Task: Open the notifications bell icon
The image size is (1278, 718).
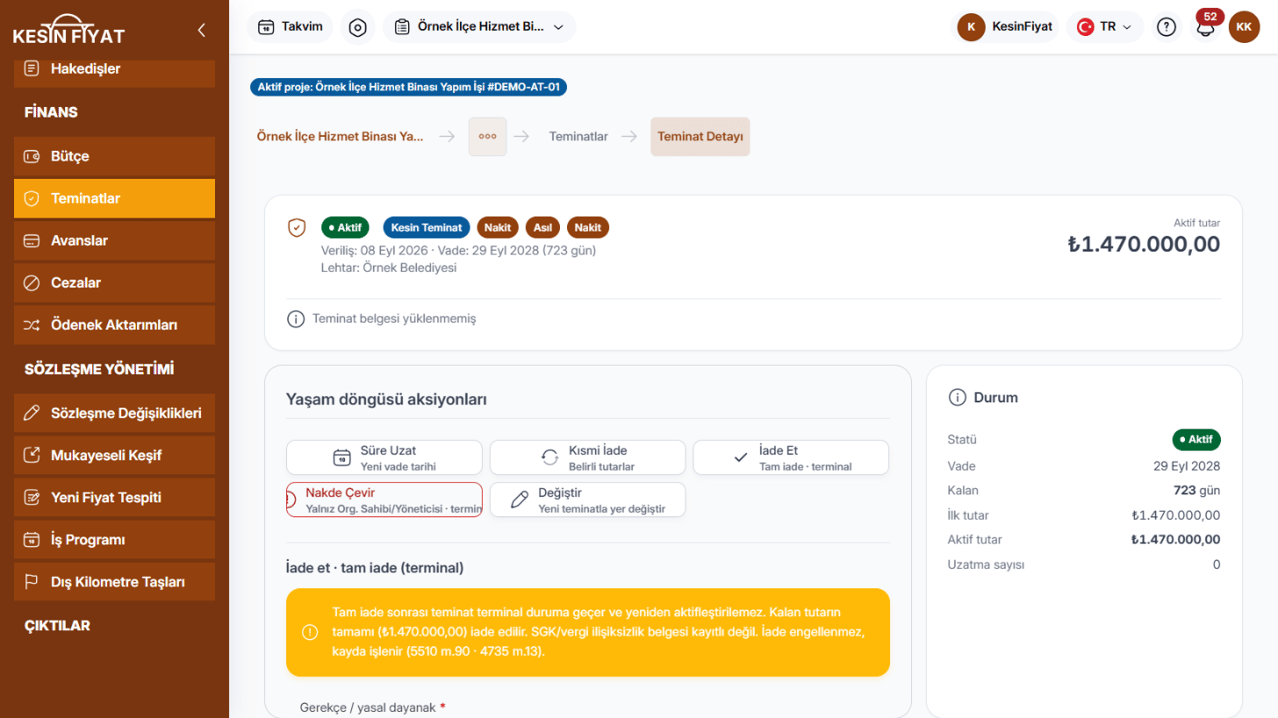Action: (1206, 27)
